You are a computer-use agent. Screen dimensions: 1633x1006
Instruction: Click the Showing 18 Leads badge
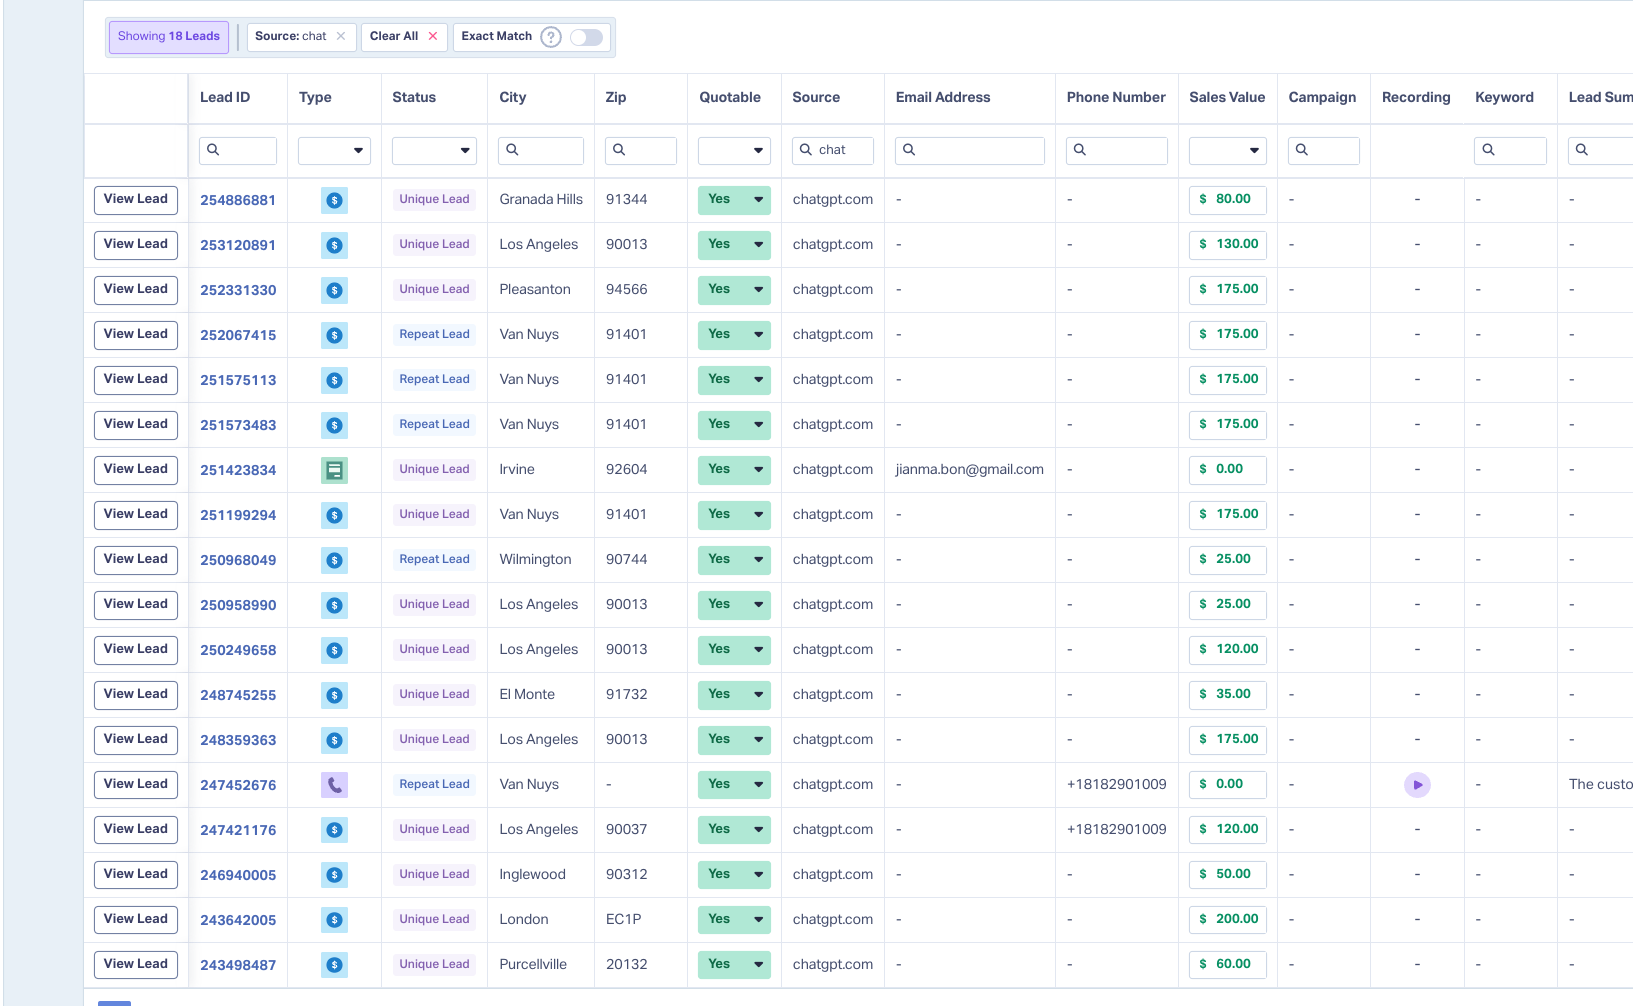point(169,37)
